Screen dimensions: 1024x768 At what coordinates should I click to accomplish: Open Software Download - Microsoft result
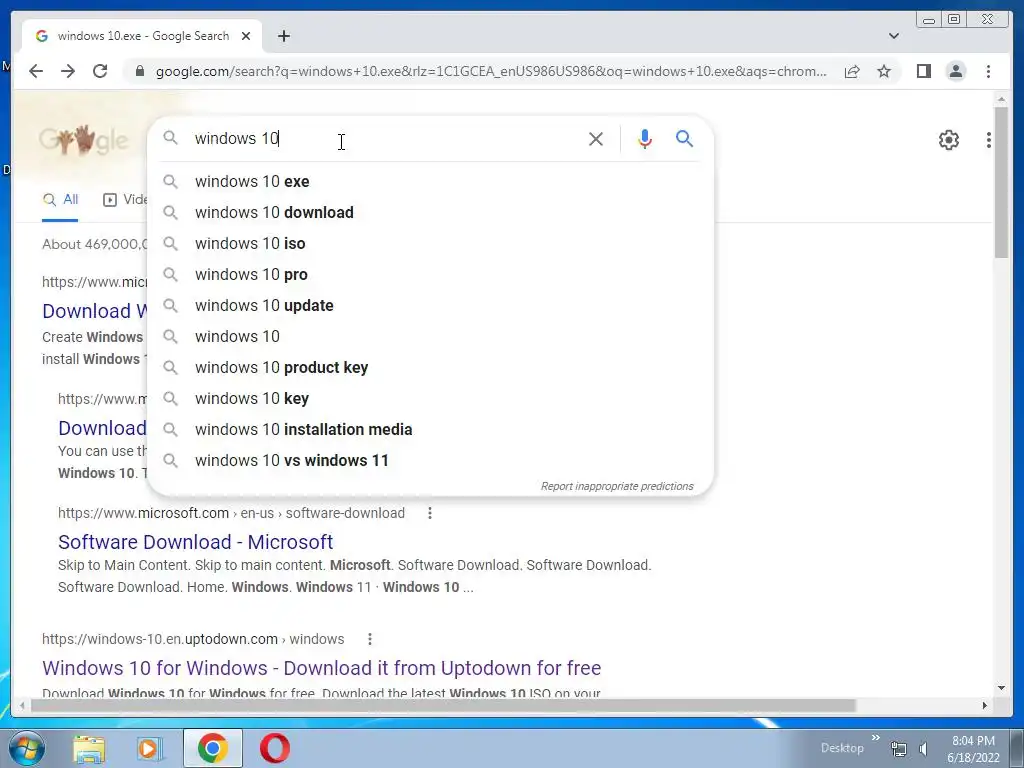195,542
